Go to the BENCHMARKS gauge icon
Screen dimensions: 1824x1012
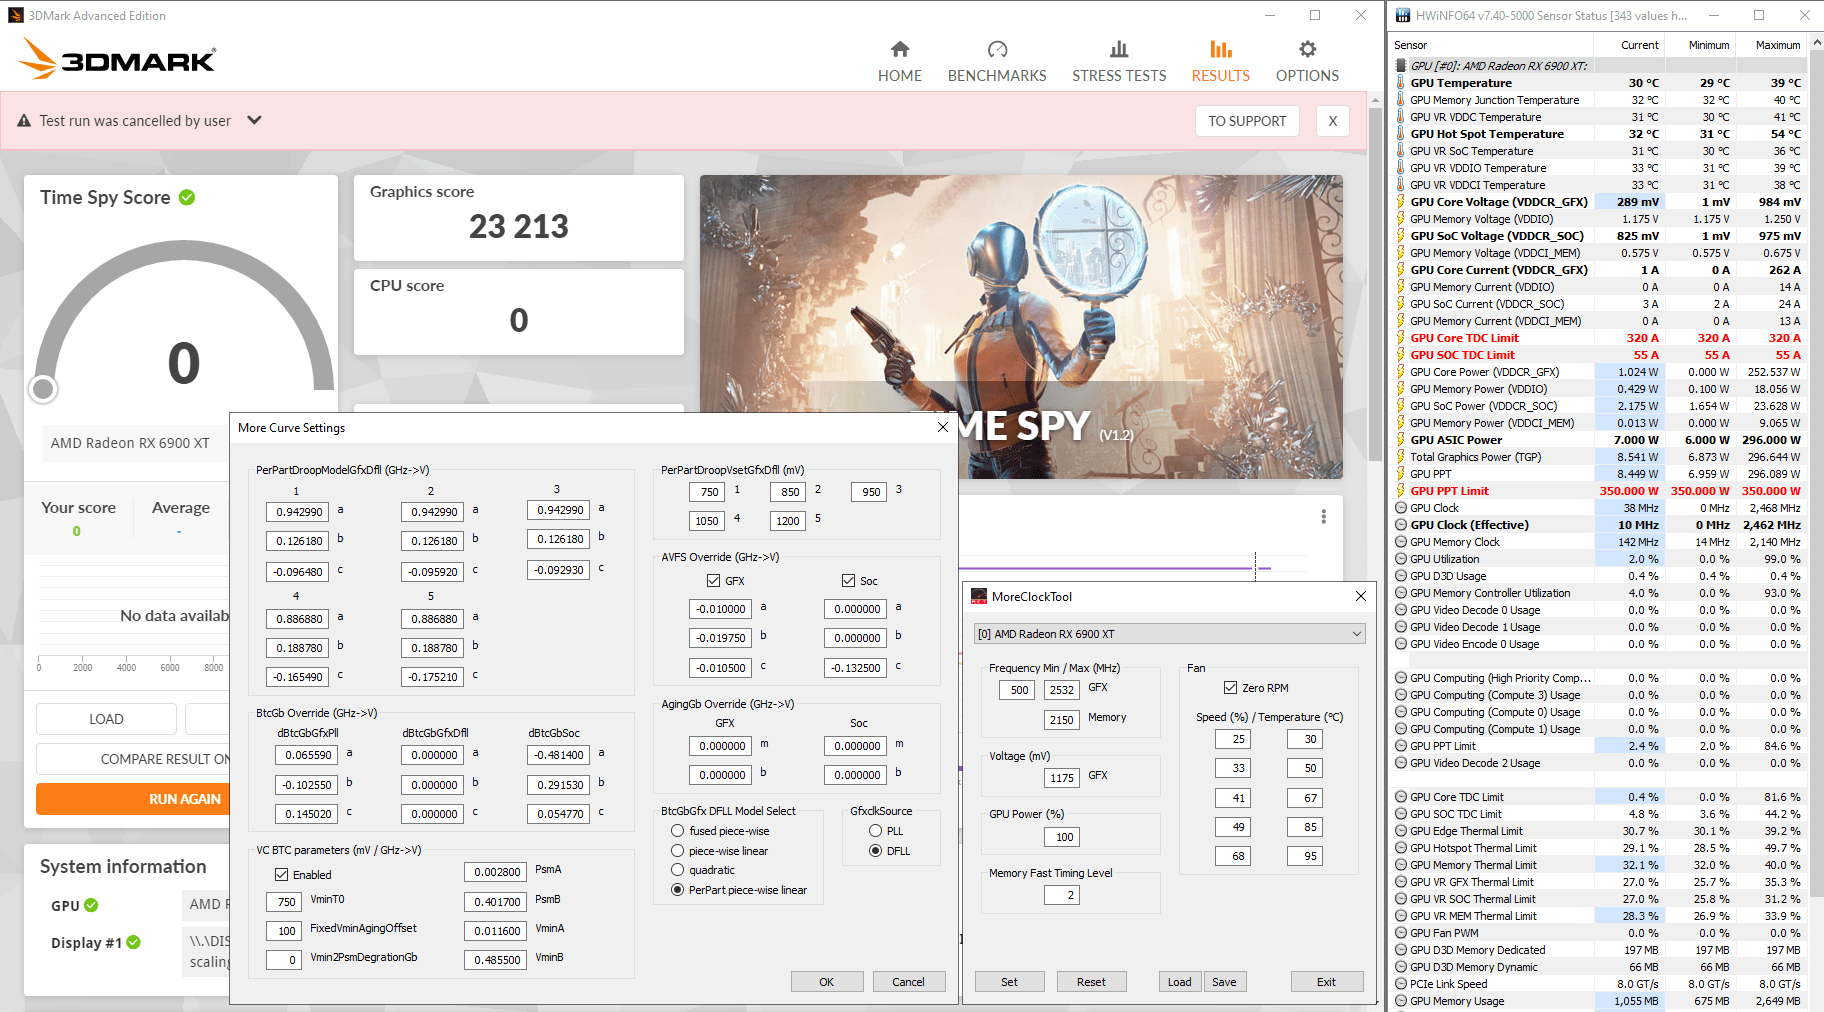(x=997, y=49)
